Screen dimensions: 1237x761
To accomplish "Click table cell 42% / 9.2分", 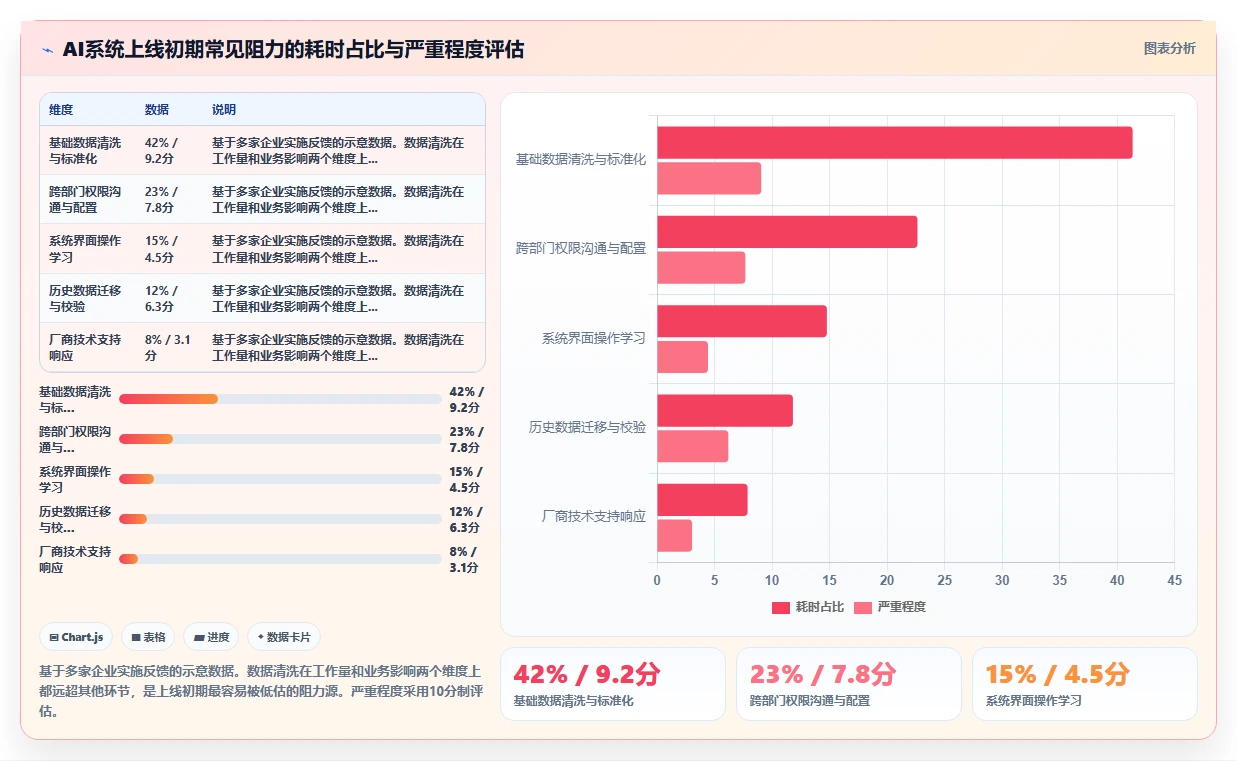I will click(x=161, y=150).
